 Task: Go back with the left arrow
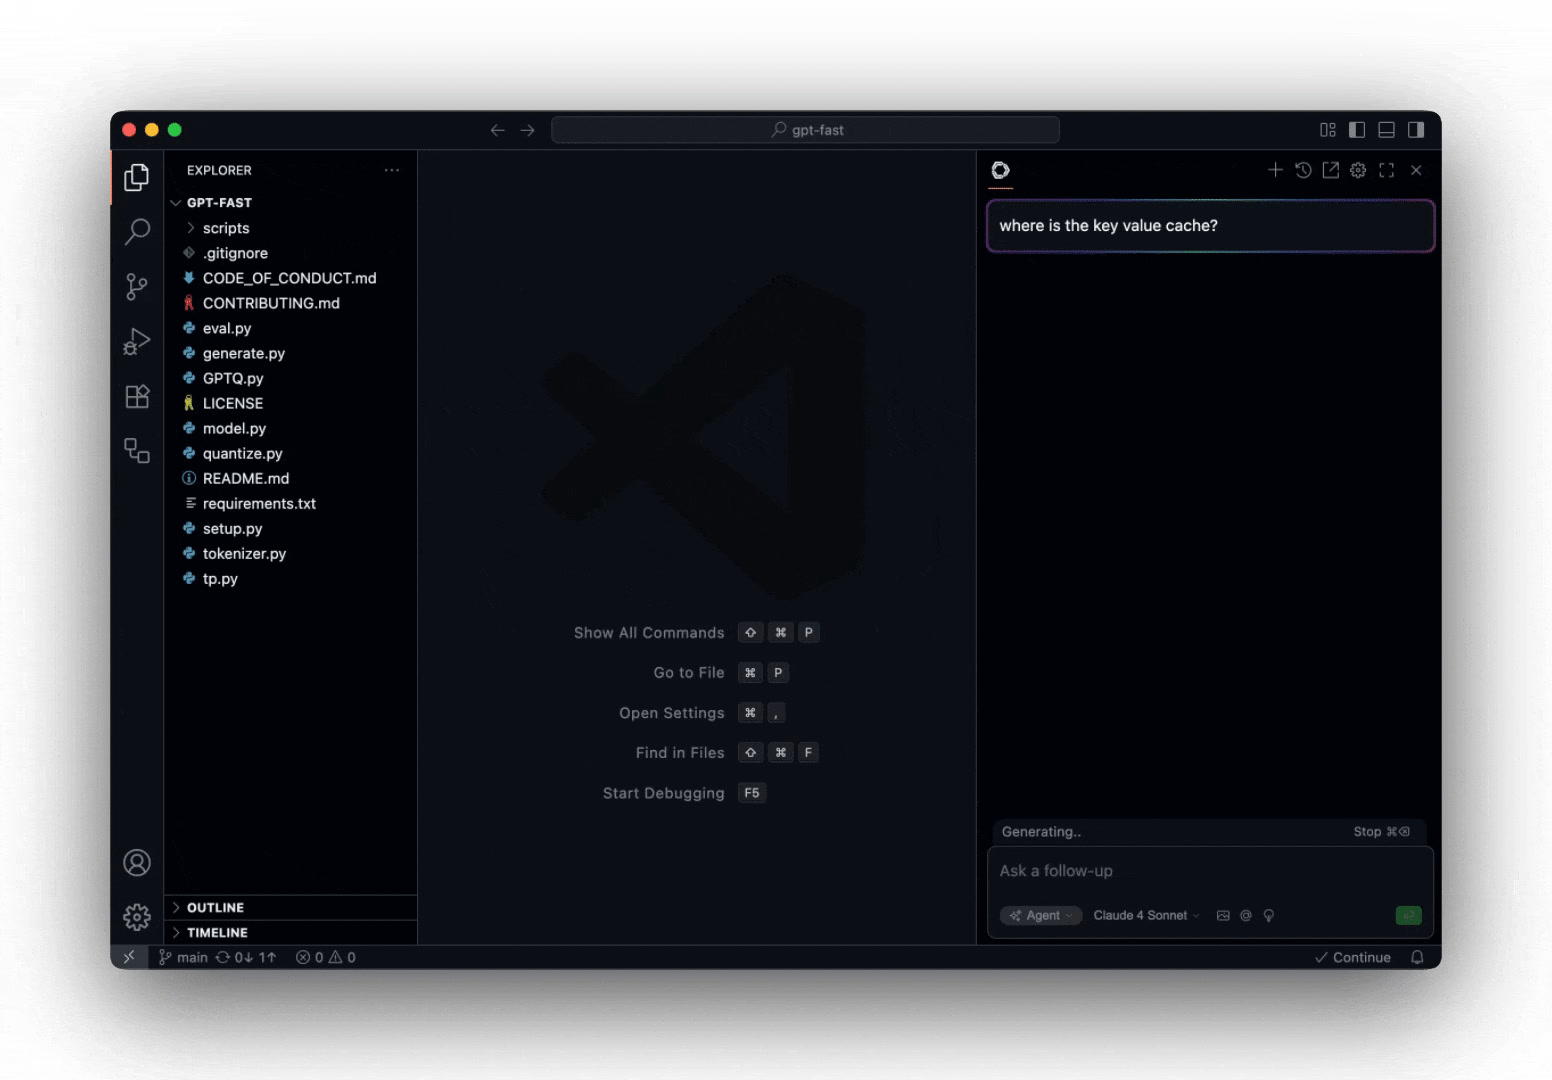(497, 130)
